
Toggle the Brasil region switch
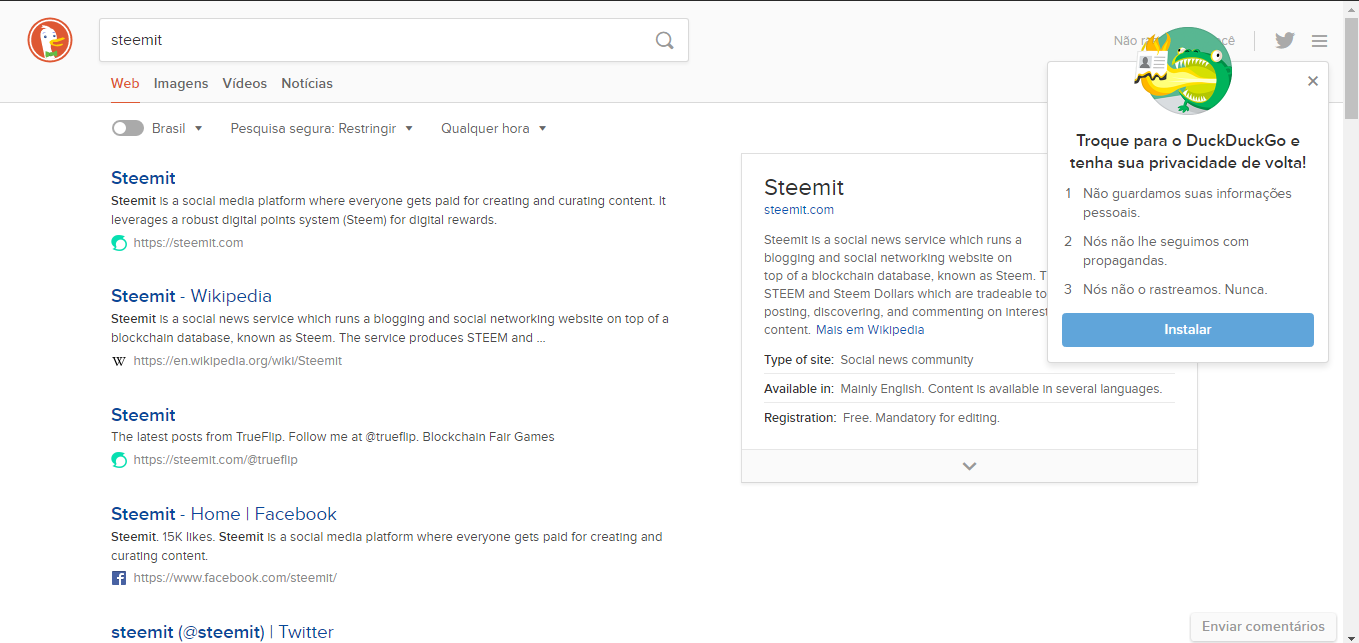[x=127, y=128]
